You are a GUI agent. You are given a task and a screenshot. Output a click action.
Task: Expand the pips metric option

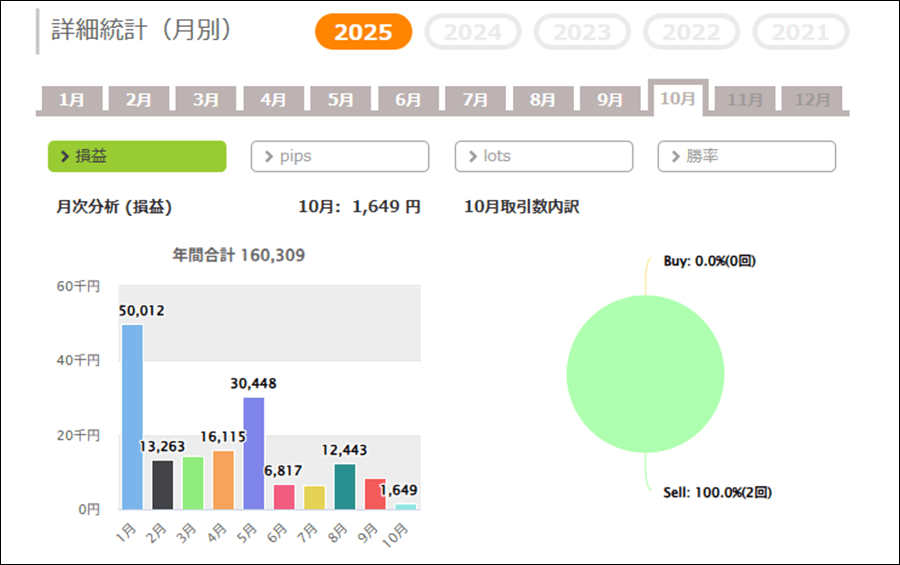click(339, 156)
